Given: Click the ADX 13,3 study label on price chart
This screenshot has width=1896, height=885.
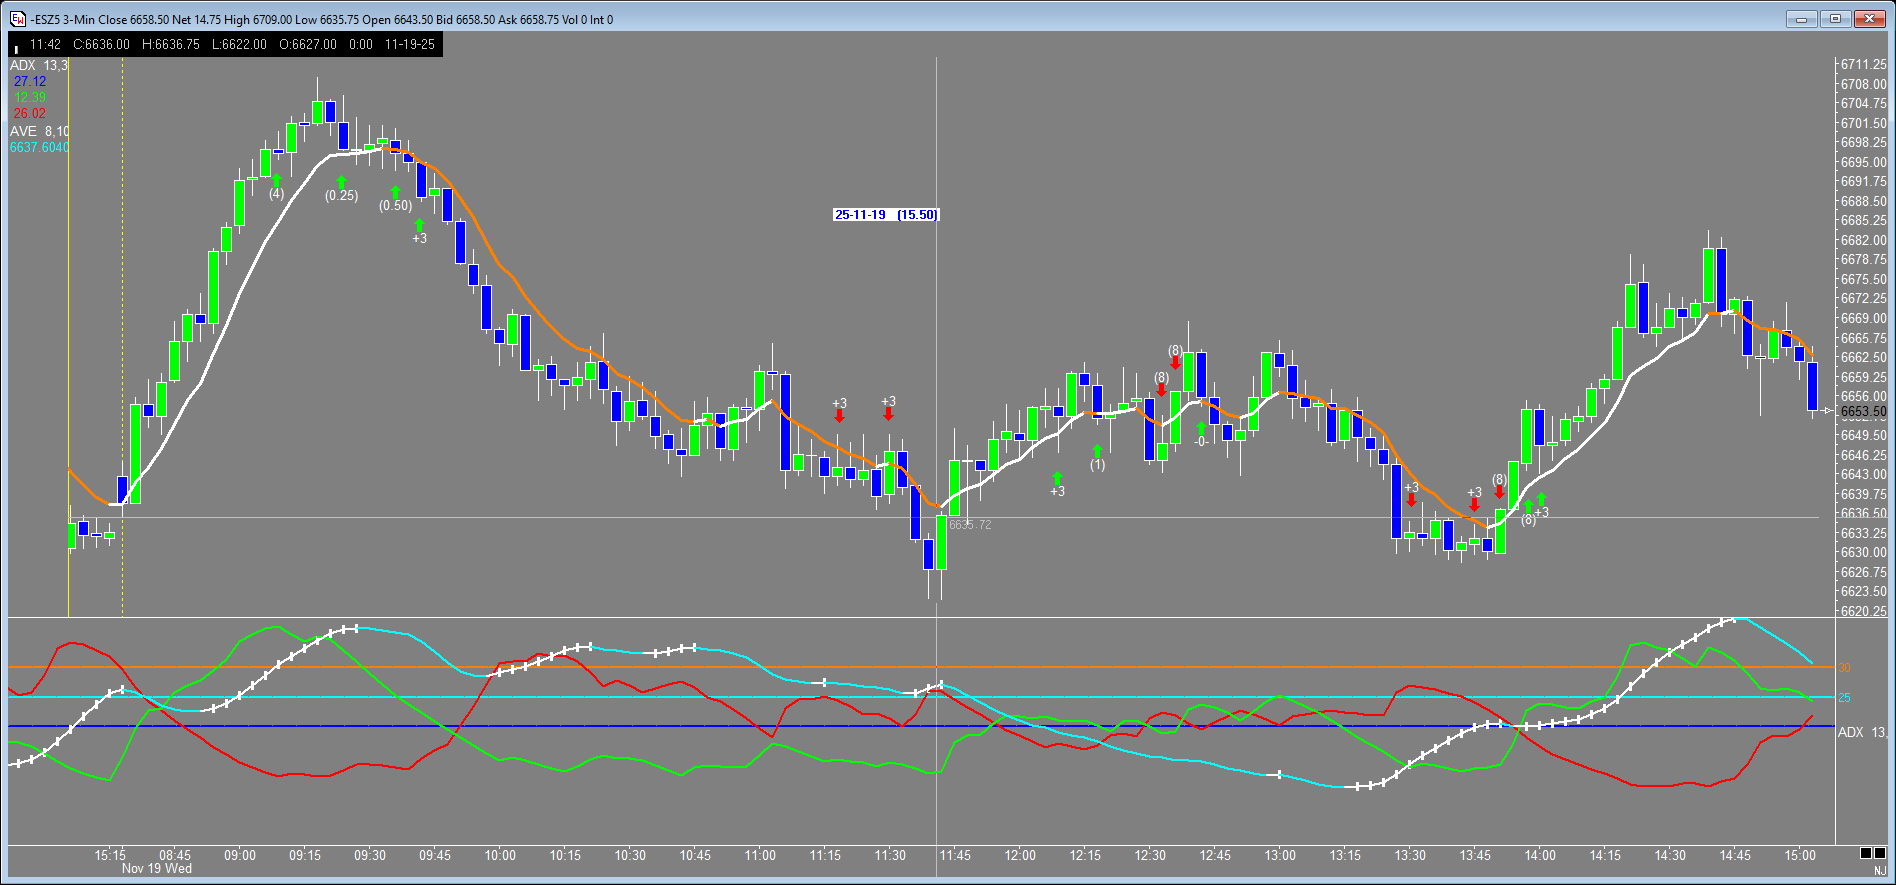Looking at the screenshot, I should point(38,65).
